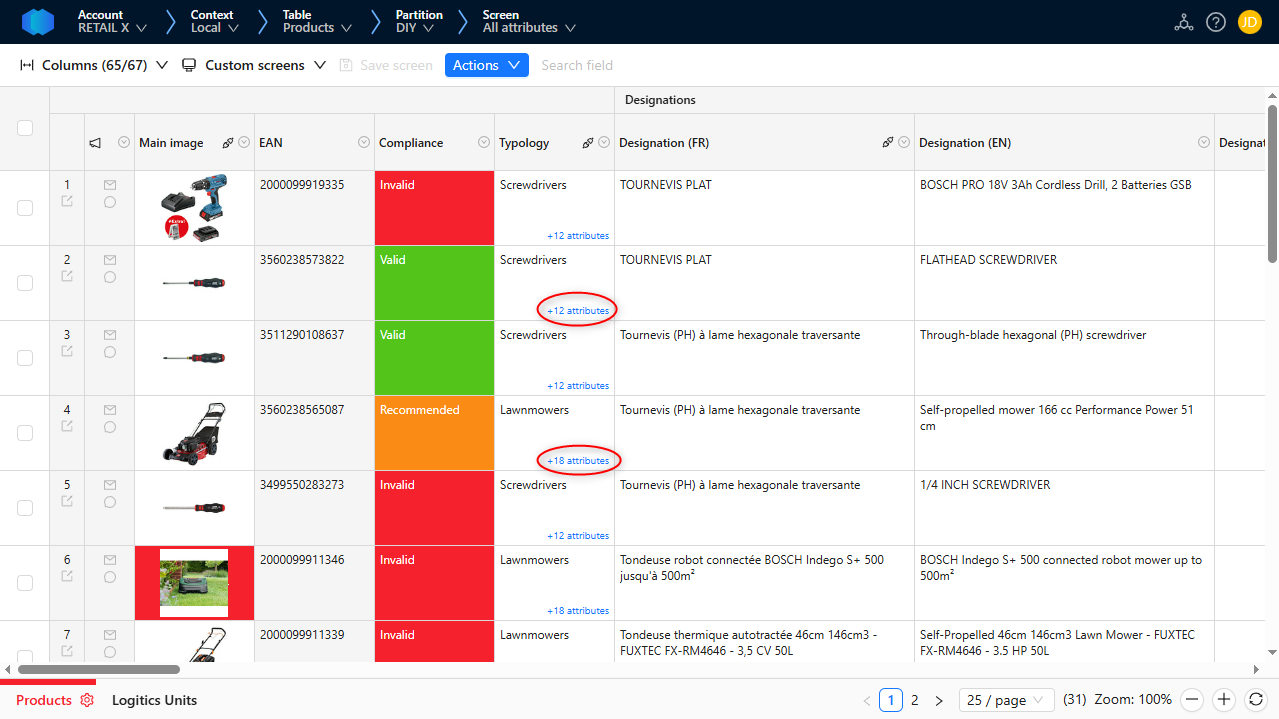Open row 1 edit icon
This screenshot has width=1279, height=719.
click(67, 201)
